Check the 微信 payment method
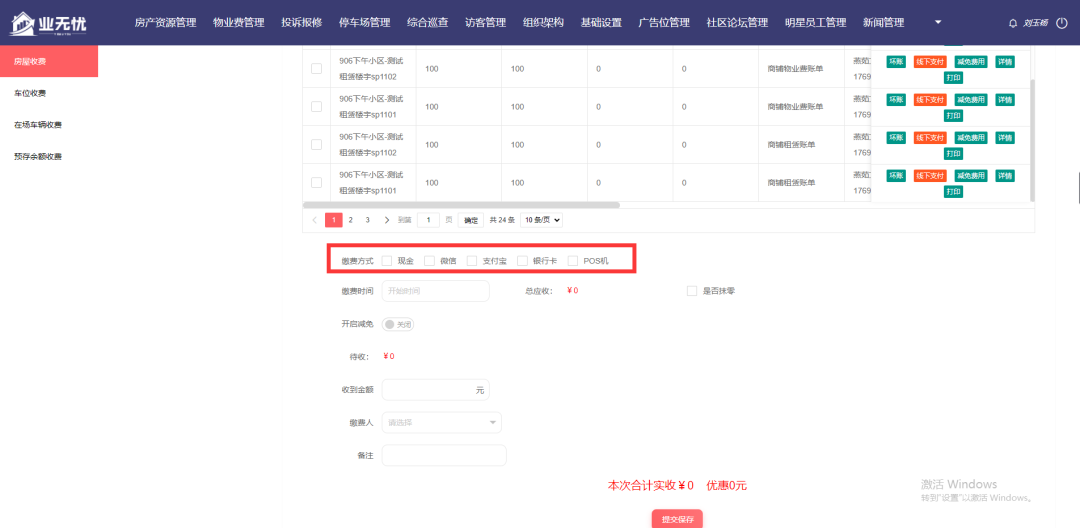Viewport: 1080px width, 528px height. 429,261
